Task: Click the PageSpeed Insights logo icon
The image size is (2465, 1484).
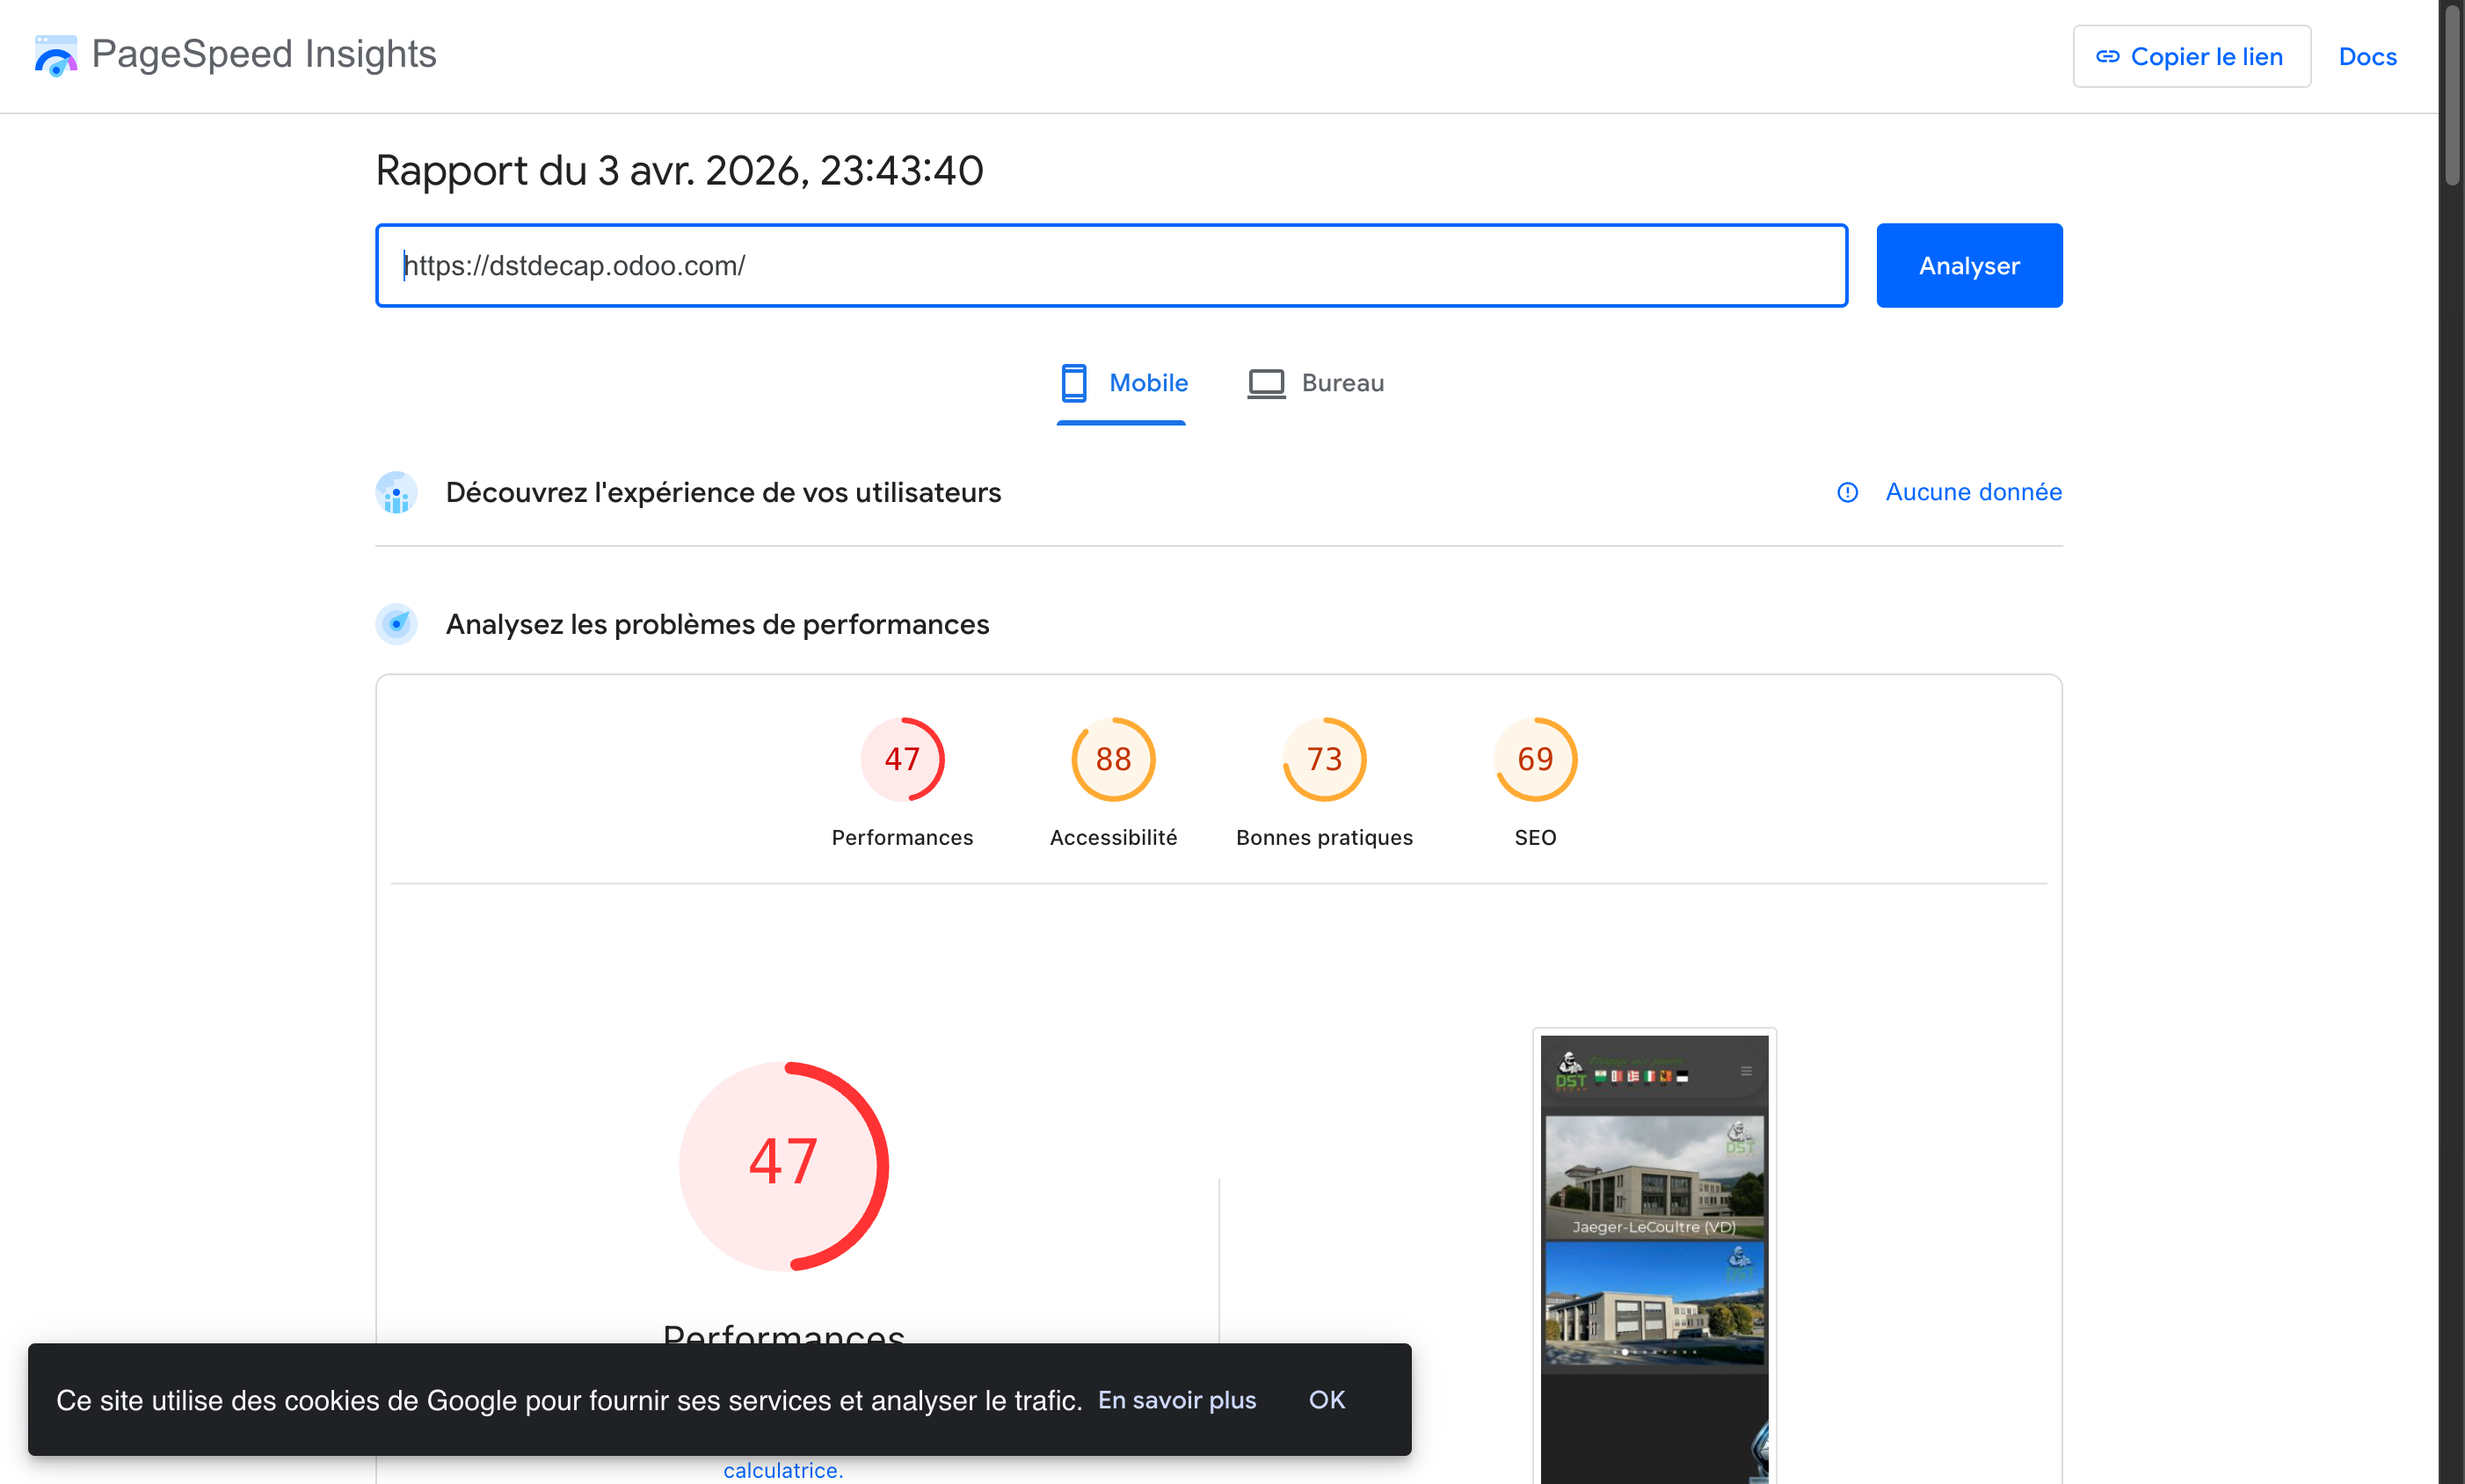Action: [55, 55]
